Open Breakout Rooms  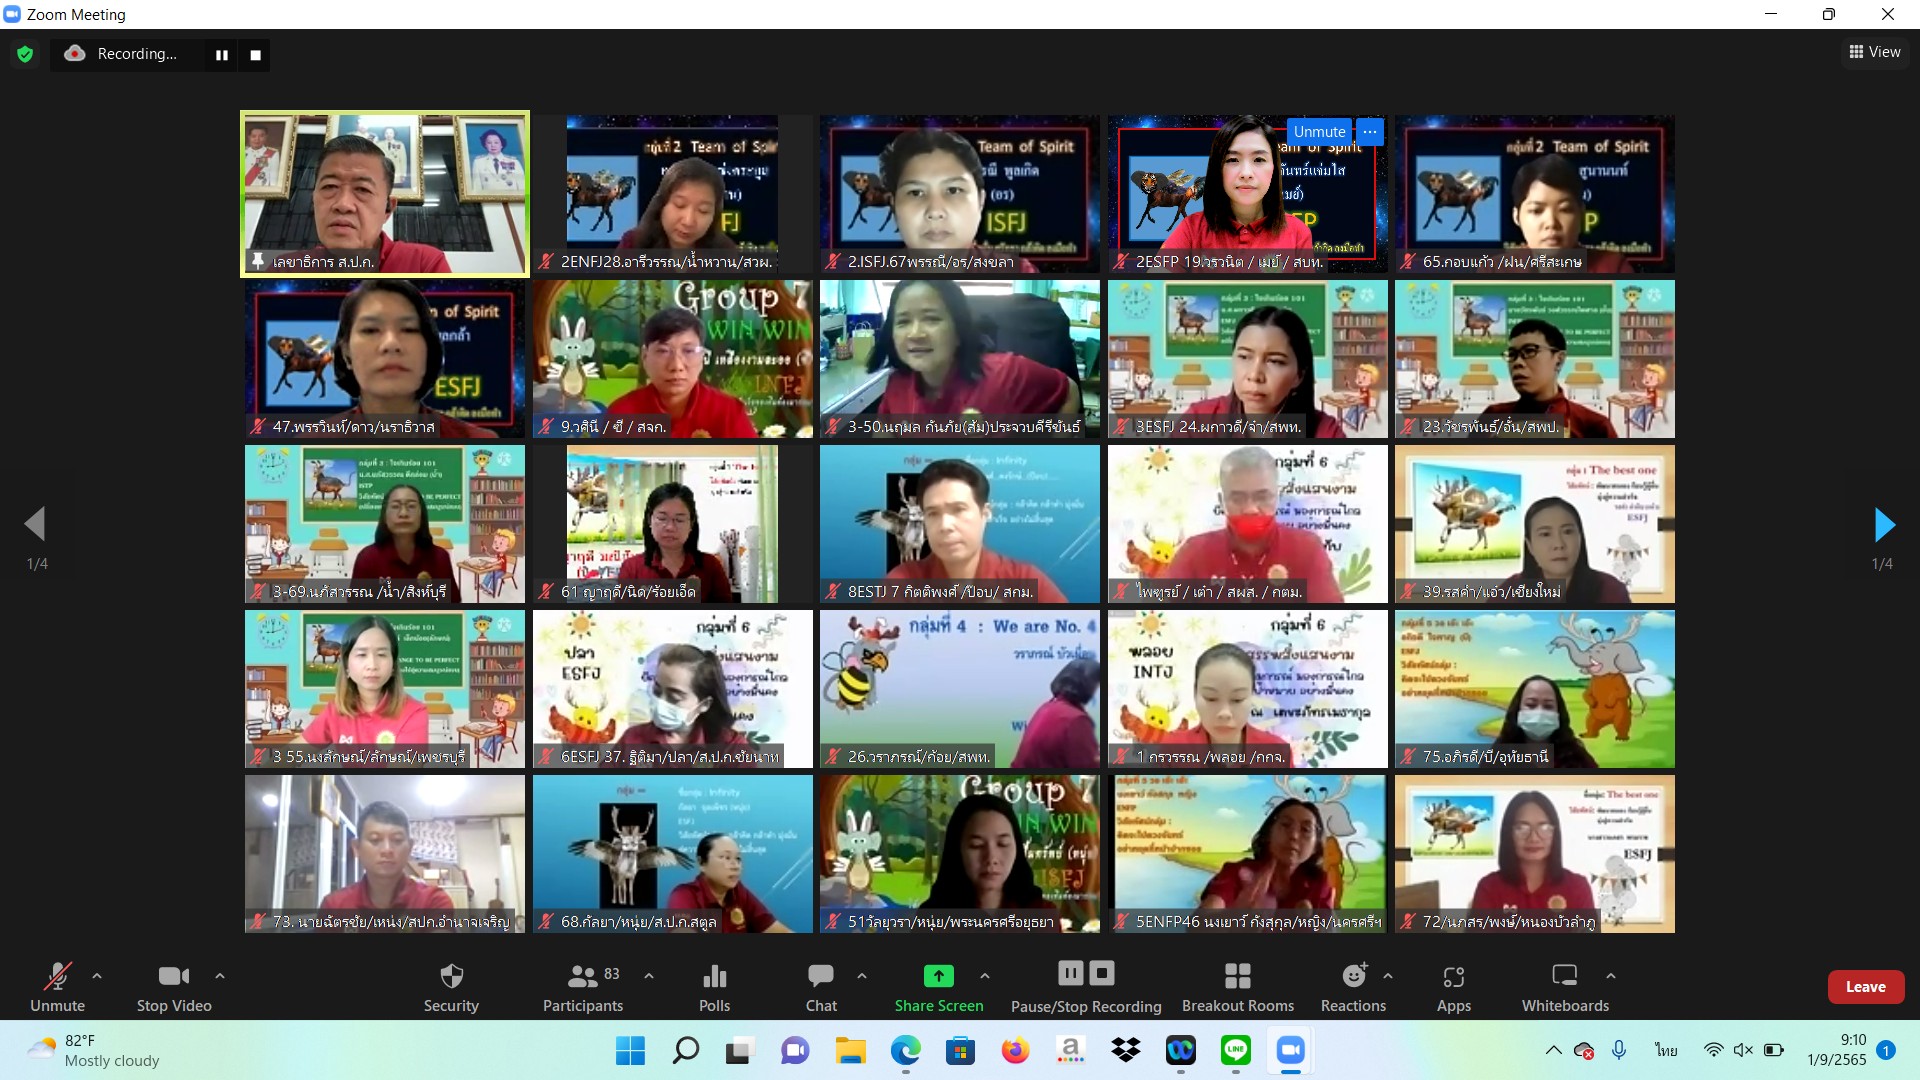[x=1237, y=986]
